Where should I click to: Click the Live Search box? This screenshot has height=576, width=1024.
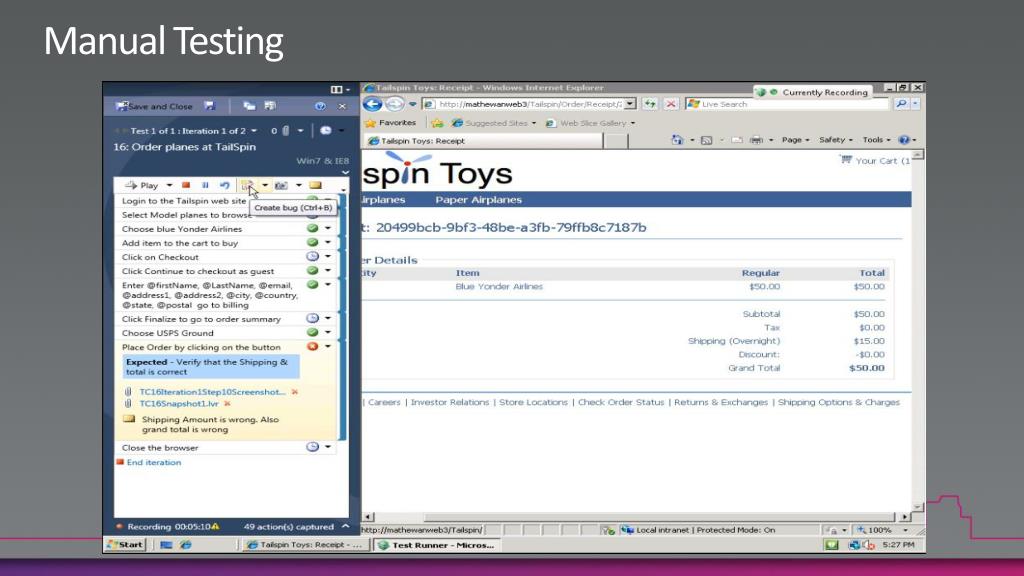787,104
